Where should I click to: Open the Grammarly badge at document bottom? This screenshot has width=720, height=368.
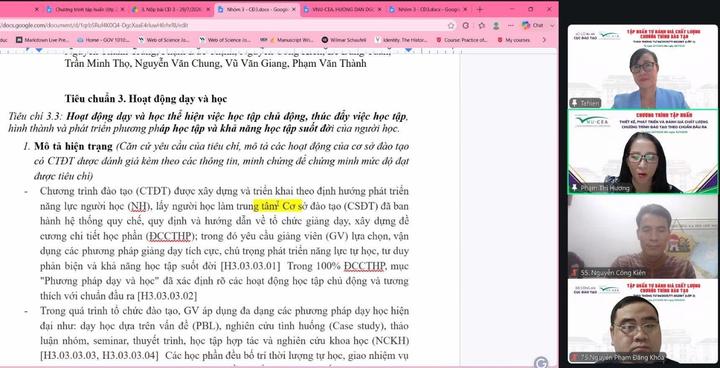click(x=541, y=362)
